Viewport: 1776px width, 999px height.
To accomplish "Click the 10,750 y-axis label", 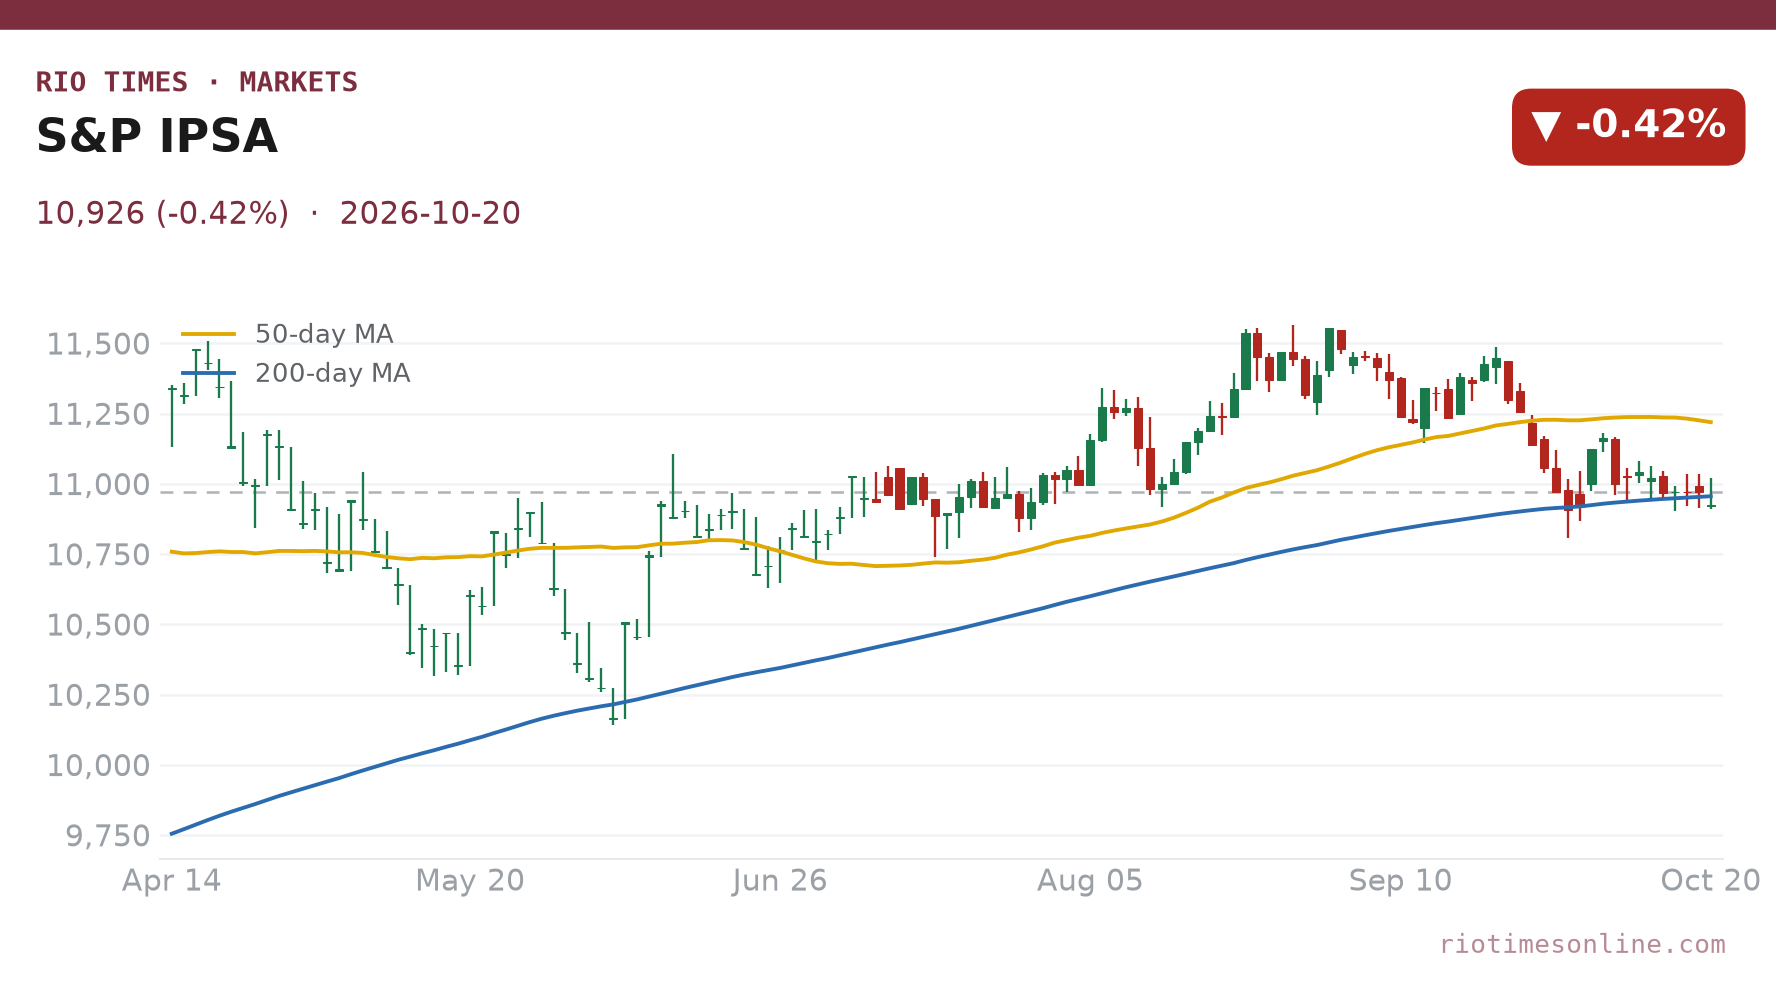I will (99, 555).
